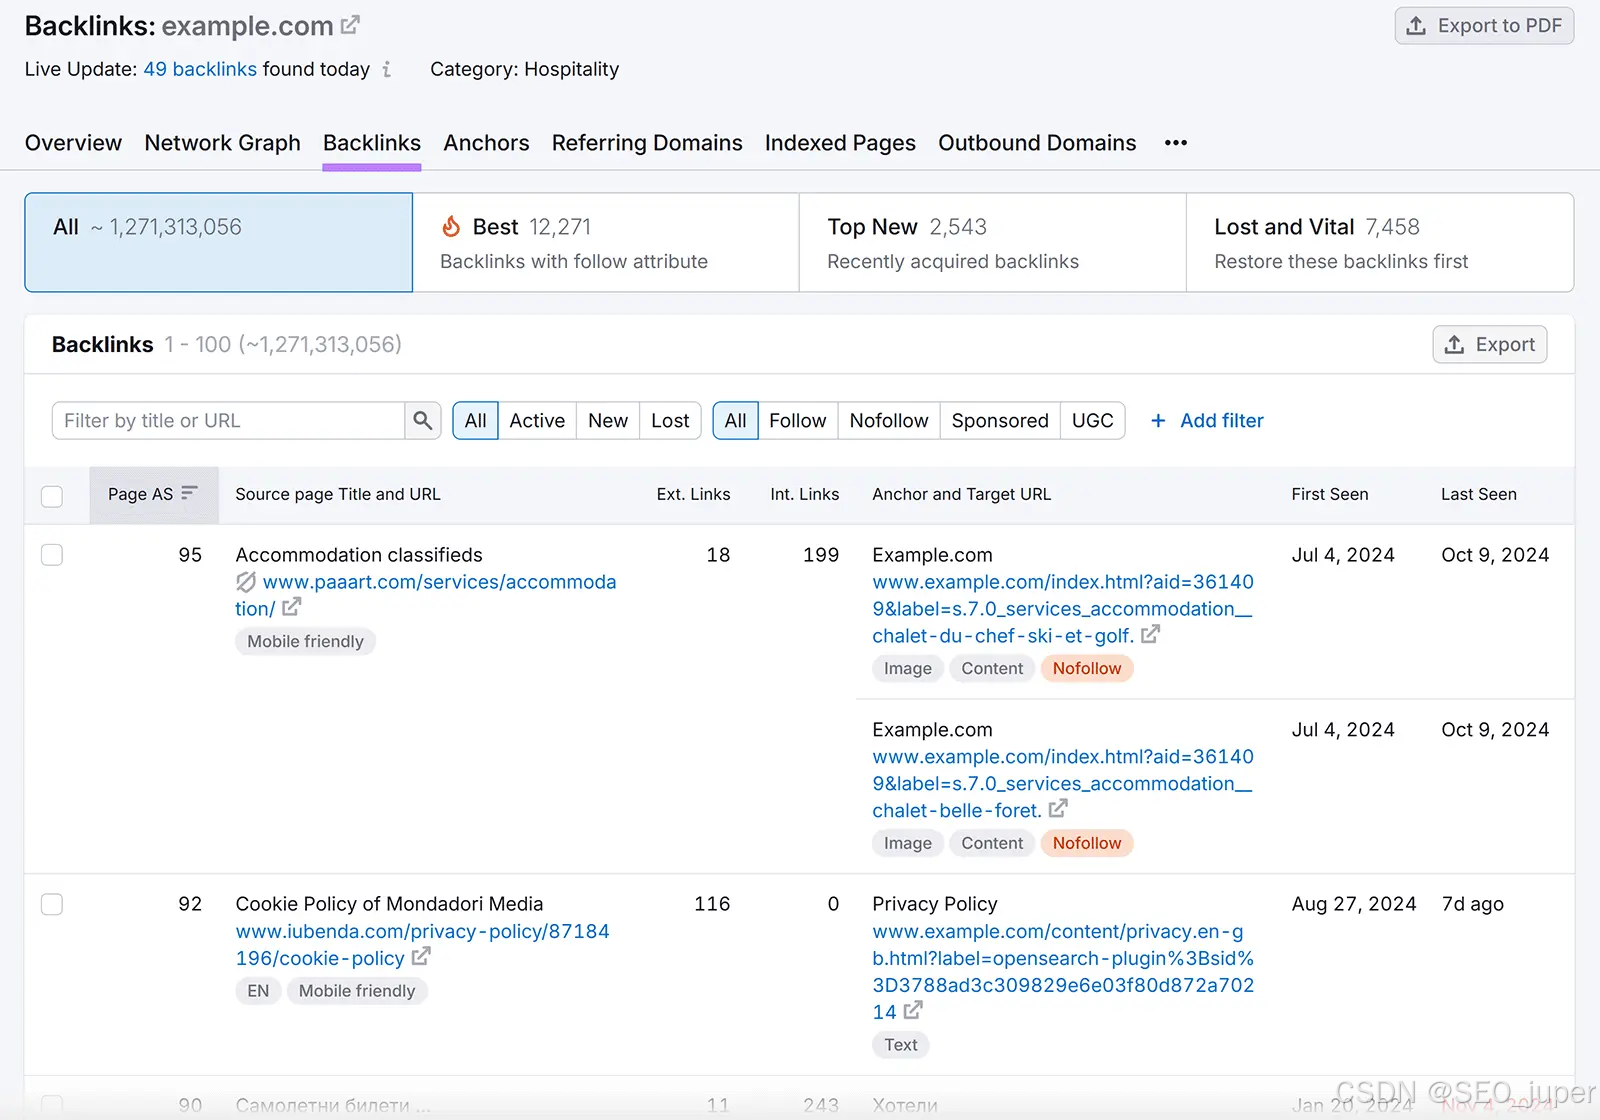Select the New status filter
This screenshot has height=1120, width=1600.
point(608,421)
